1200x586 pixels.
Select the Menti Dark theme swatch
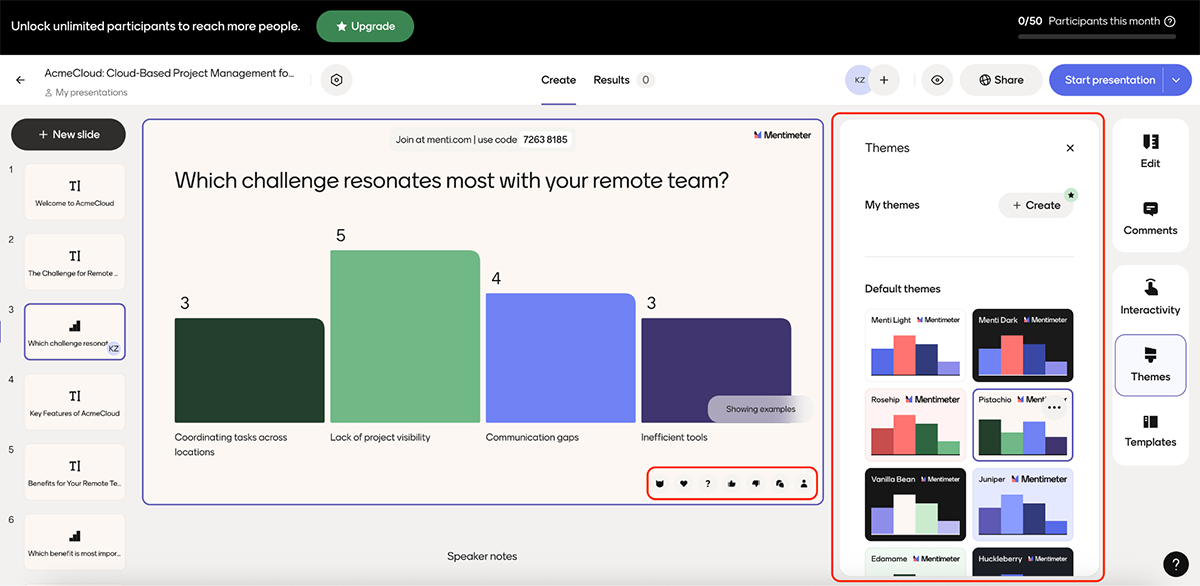[1023, 345]
